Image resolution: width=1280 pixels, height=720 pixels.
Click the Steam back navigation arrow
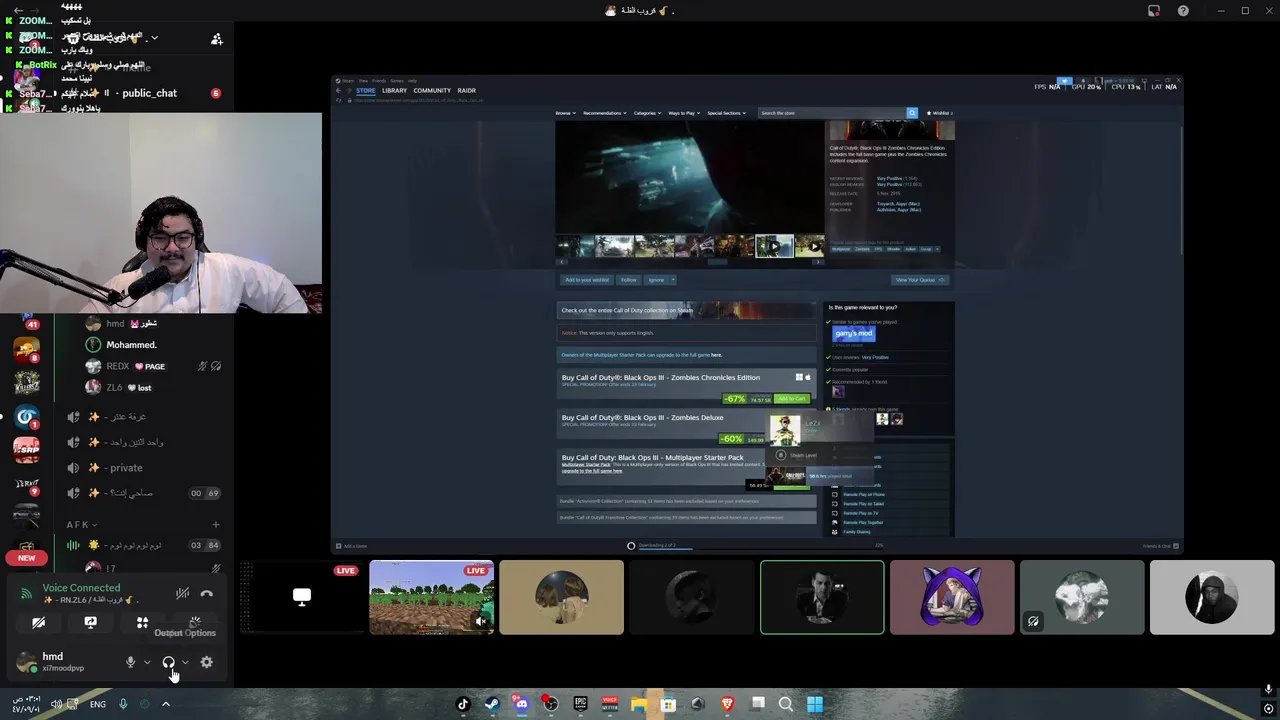click(x=338, y=91)
